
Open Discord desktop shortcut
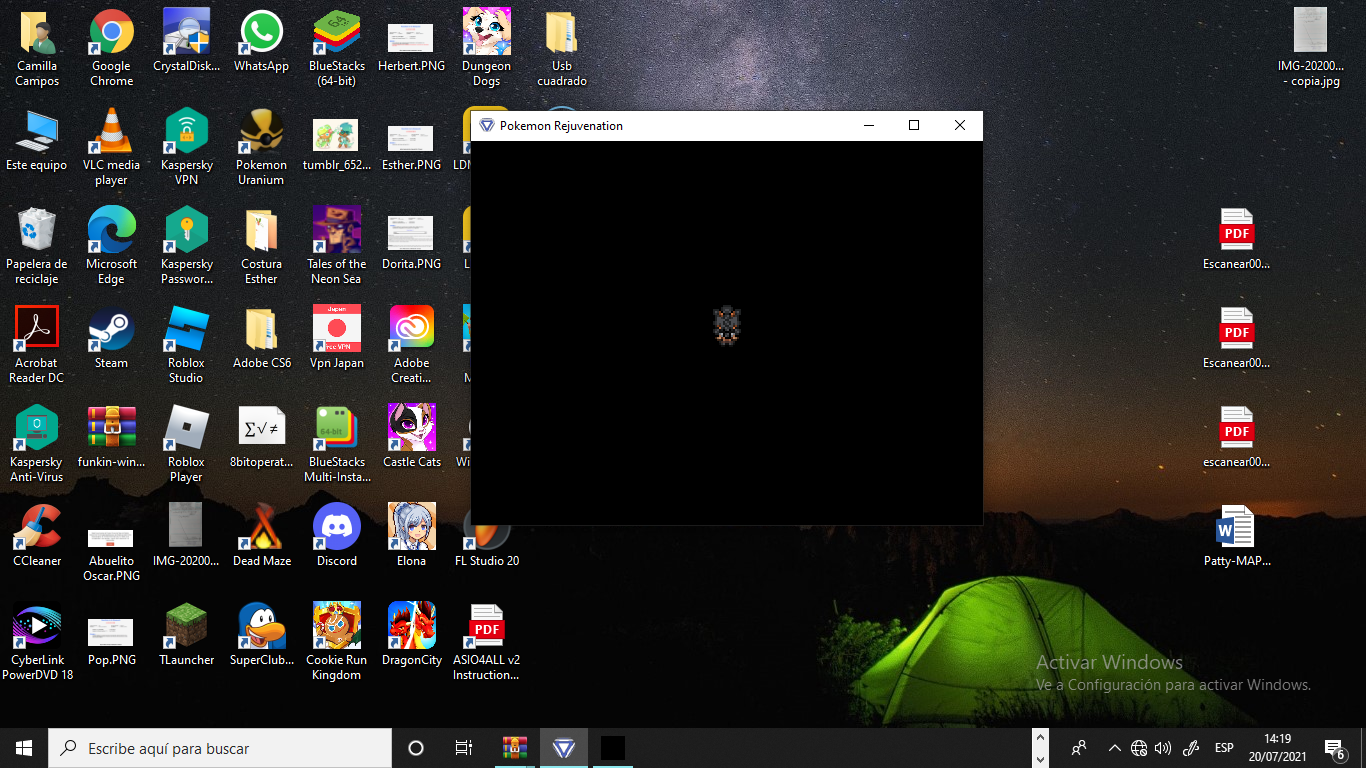pyautogui.click(x=337, y=528)
